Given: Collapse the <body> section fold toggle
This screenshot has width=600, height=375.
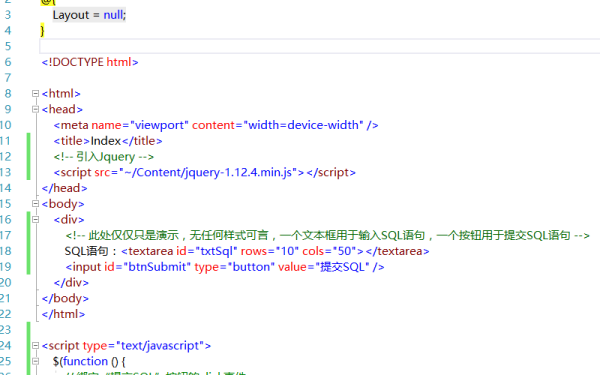Looking at the screenshot, I should [x=35, y=204].
